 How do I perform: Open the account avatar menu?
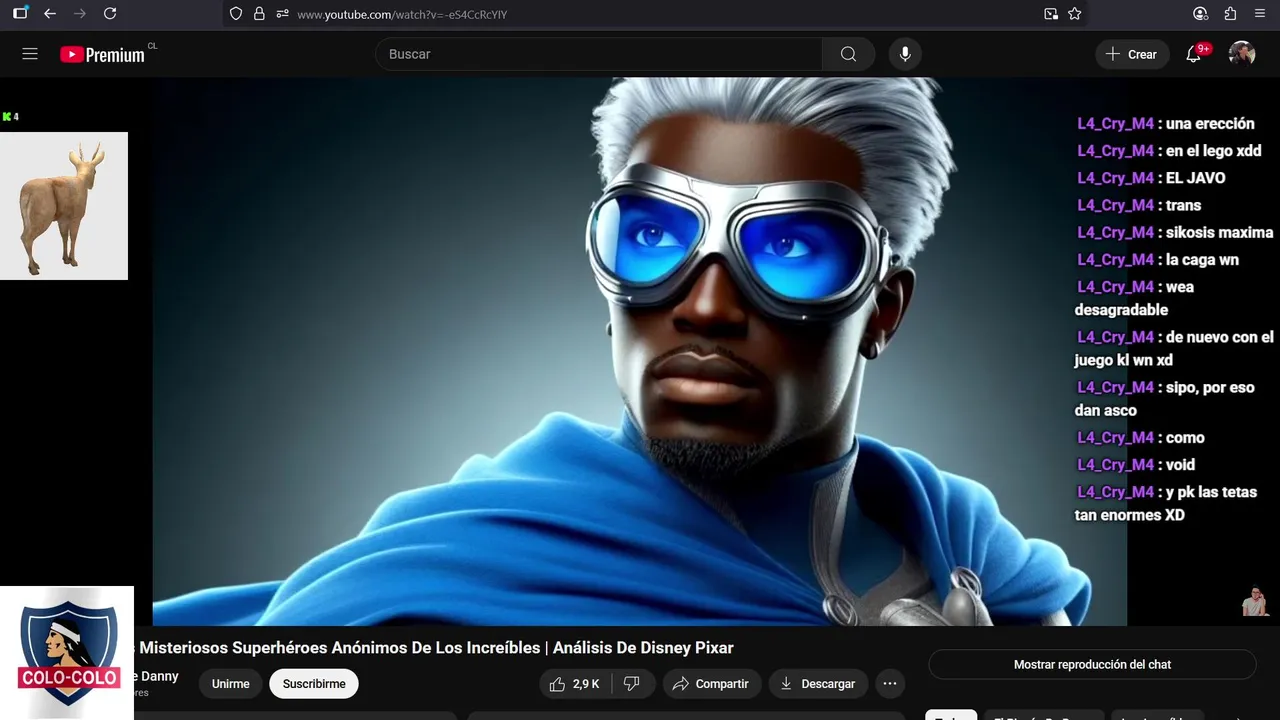click(1242, 54)
